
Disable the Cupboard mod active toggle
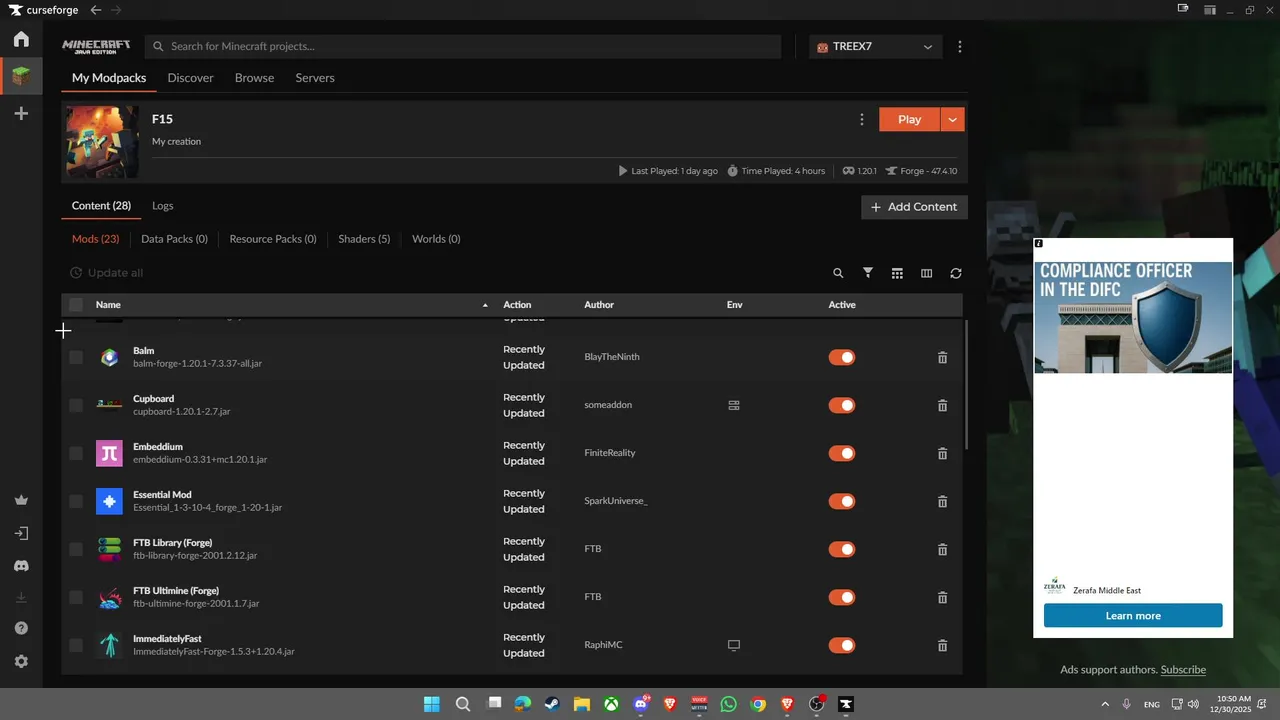click(842, 405)
